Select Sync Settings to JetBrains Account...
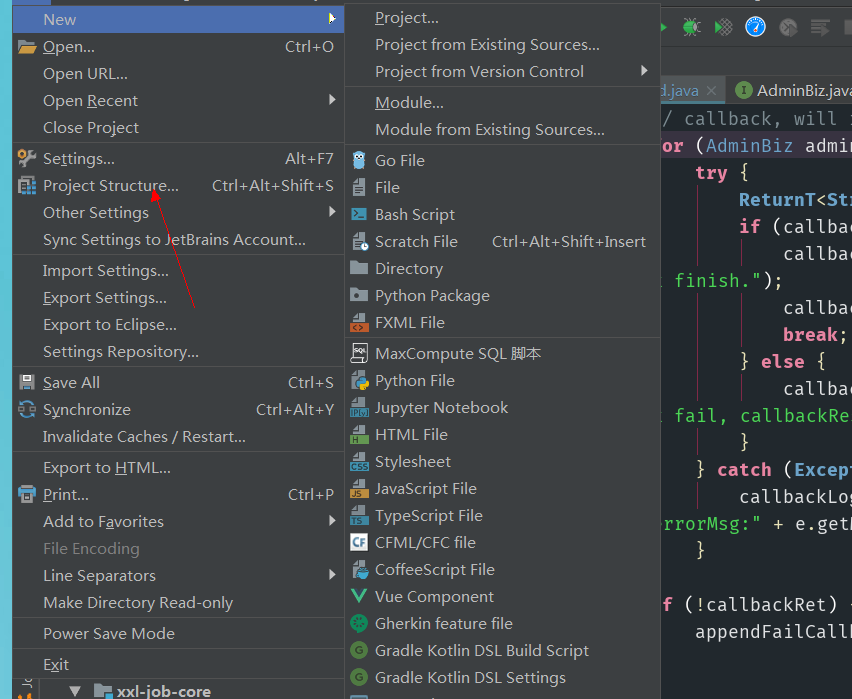 (x=178, y=240)
